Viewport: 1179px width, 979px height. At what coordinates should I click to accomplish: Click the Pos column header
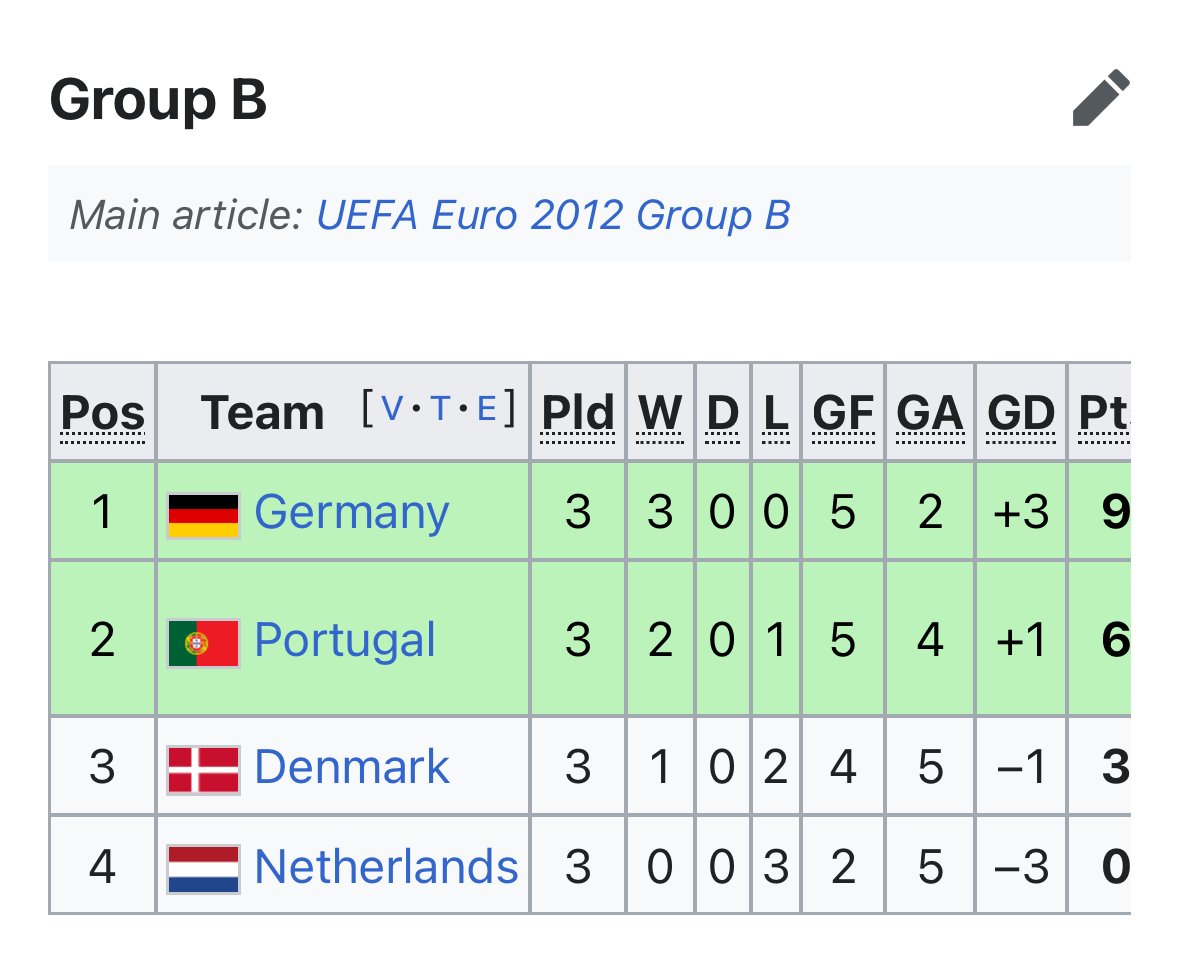[103, 413]
